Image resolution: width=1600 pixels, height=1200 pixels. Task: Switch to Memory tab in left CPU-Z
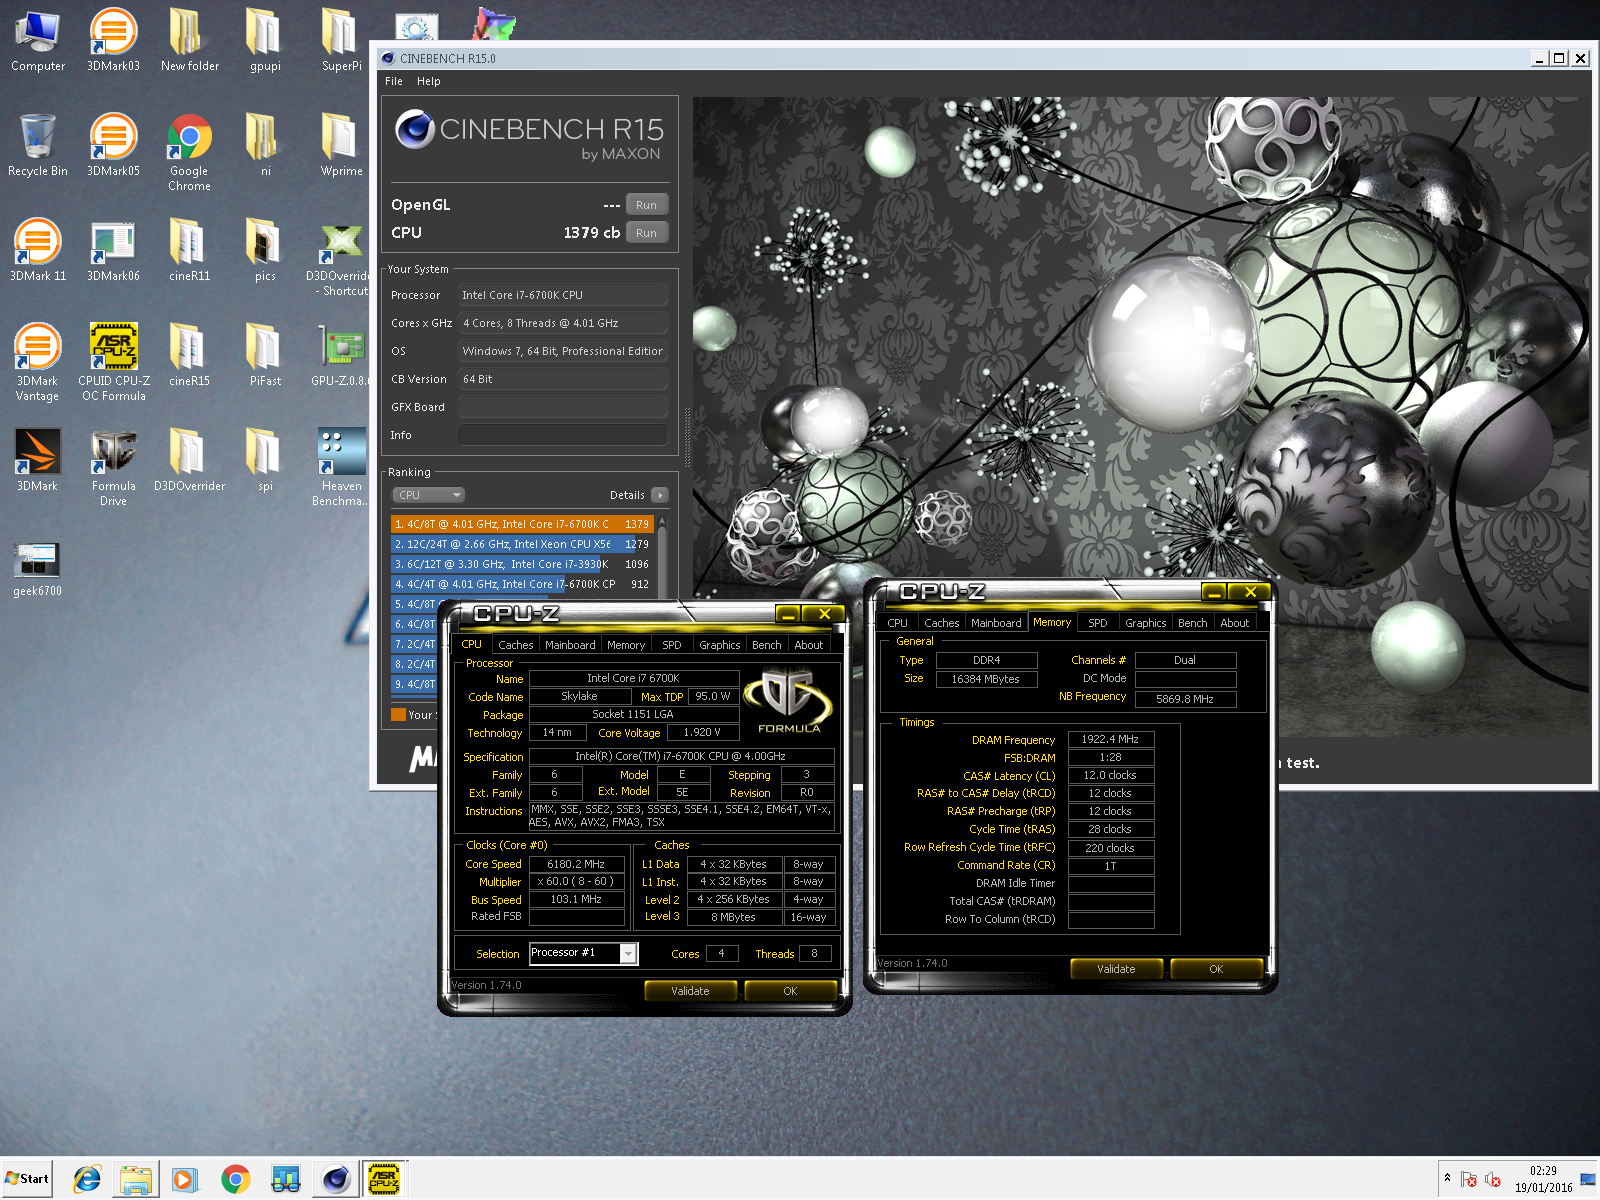coord(626,645)
